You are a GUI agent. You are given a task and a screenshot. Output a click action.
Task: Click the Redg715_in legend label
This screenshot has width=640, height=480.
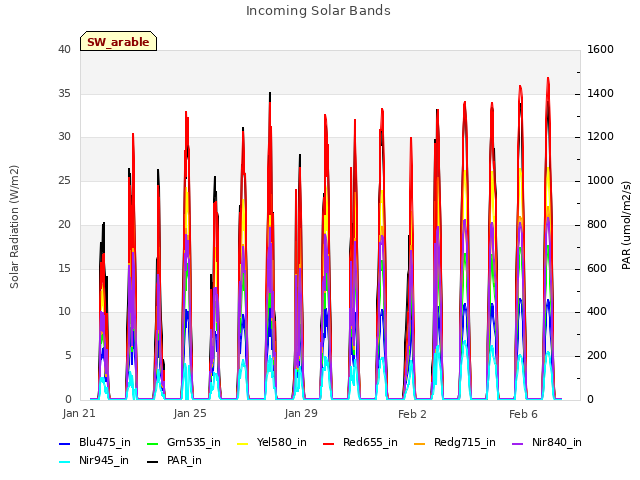464,442
